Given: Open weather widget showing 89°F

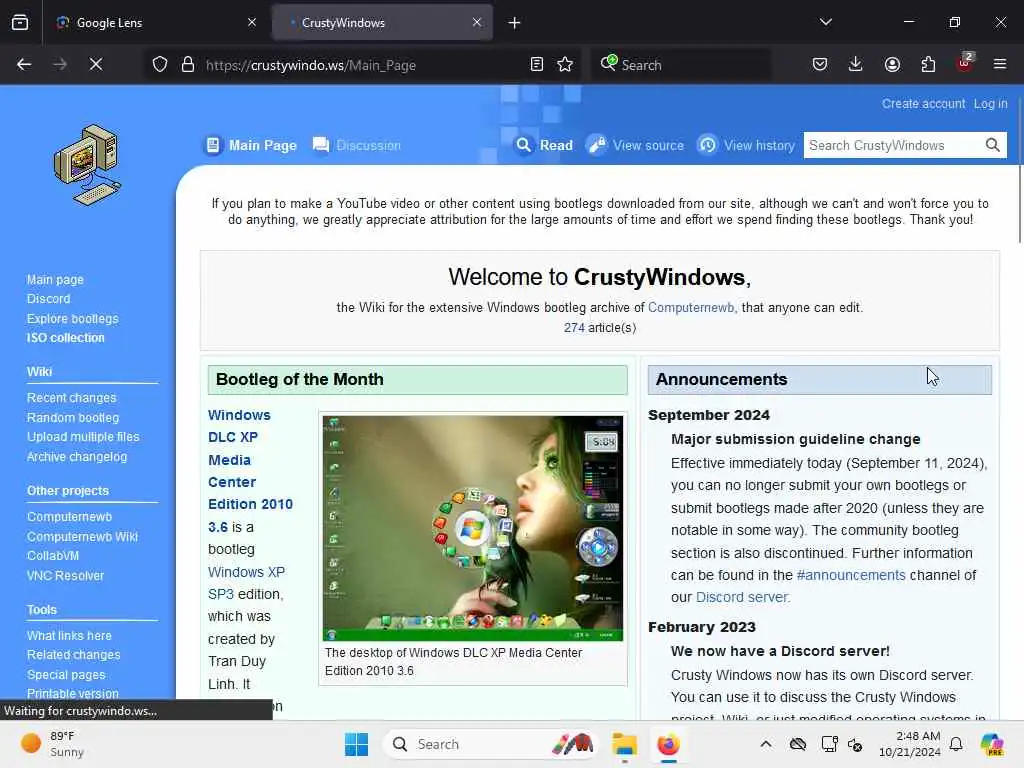Looking at the screenshot, I should (52, 744).
